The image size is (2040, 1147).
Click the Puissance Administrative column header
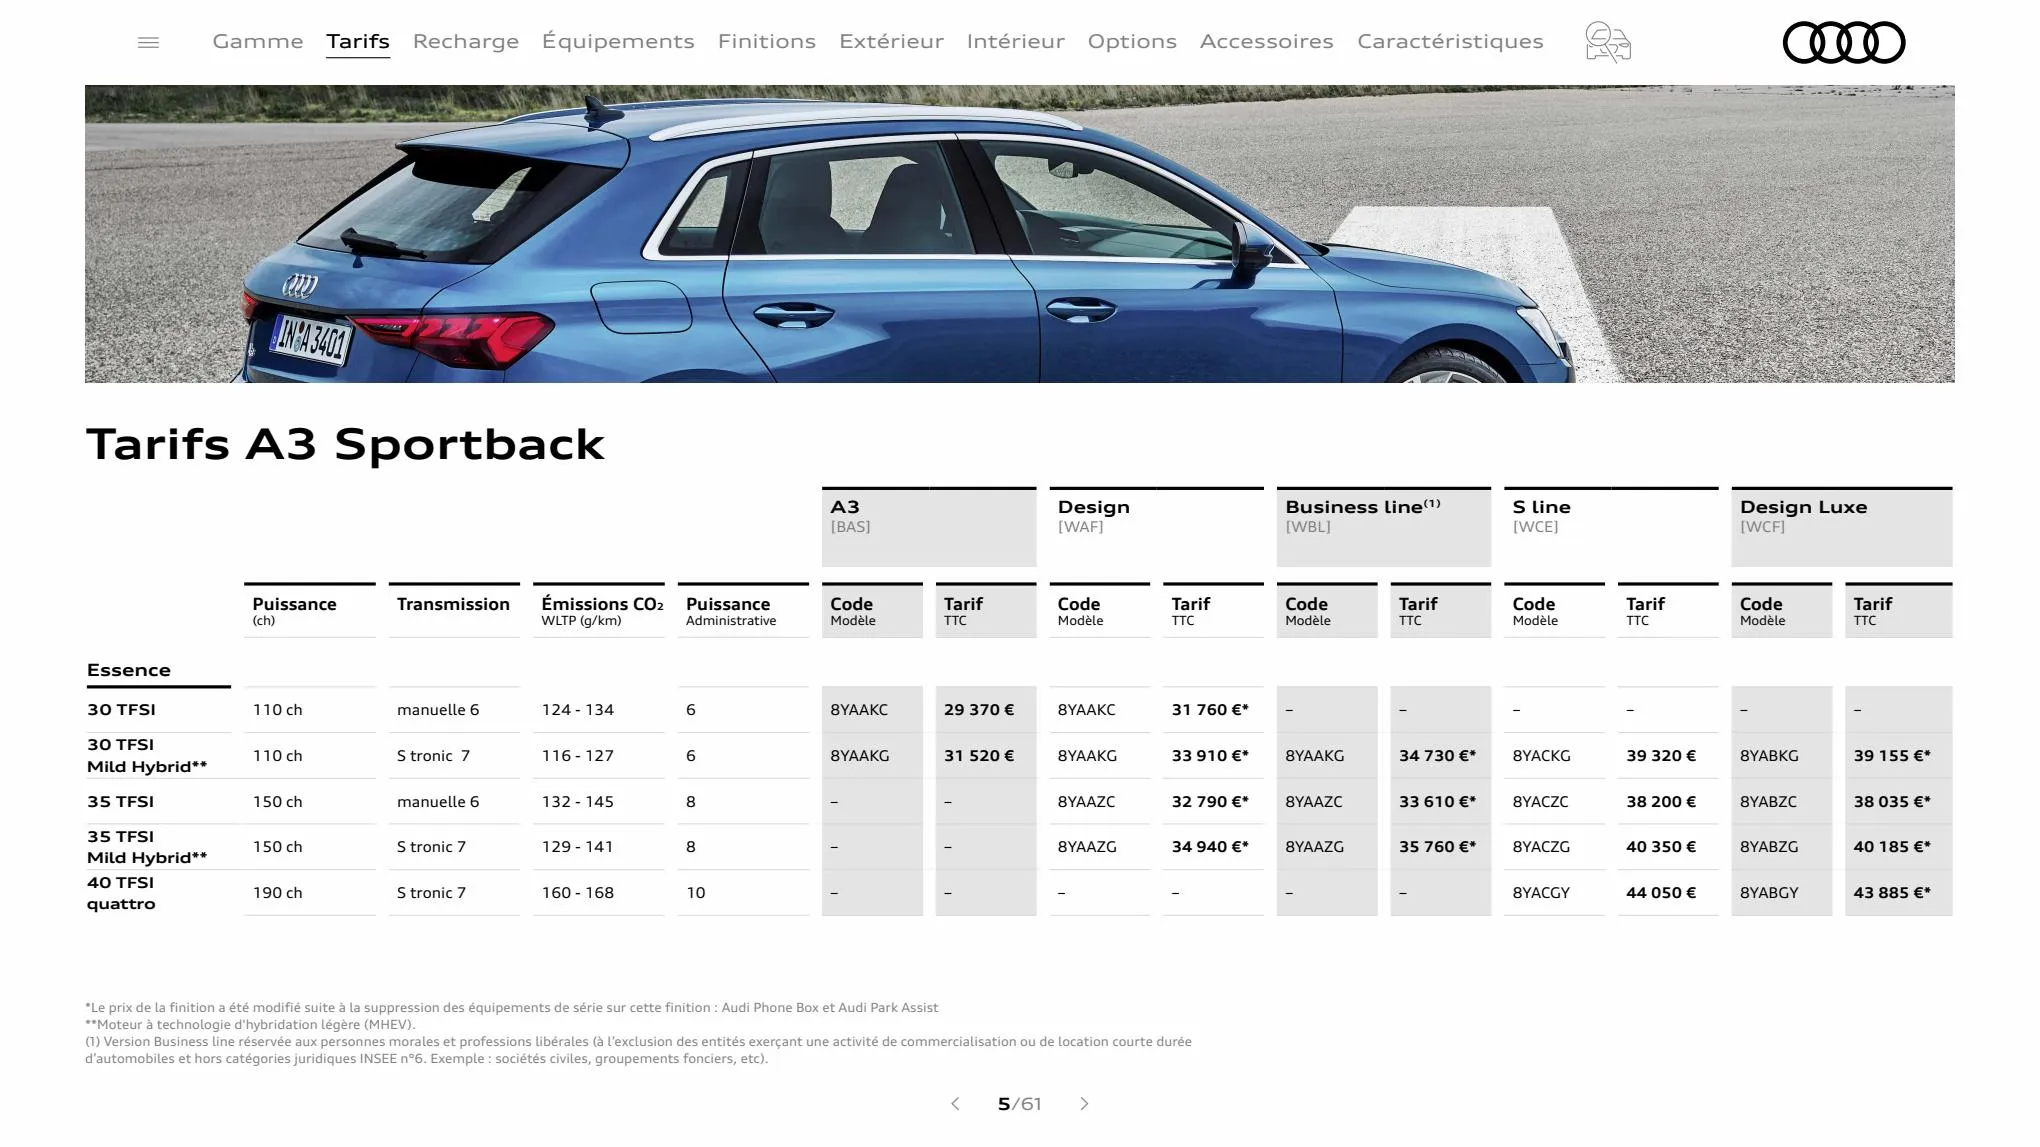pyautogui.click(x=743, y=611)
